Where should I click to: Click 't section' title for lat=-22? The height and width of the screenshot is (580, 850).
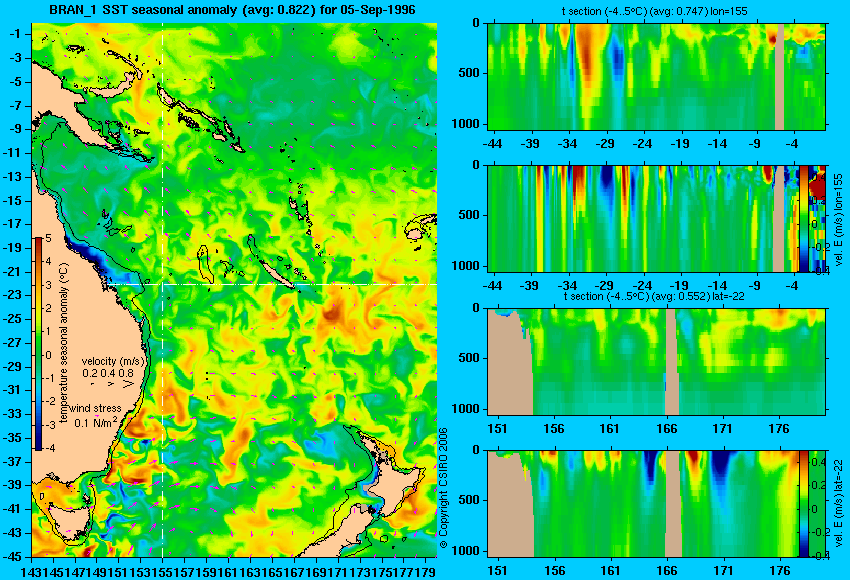[654, 297]
